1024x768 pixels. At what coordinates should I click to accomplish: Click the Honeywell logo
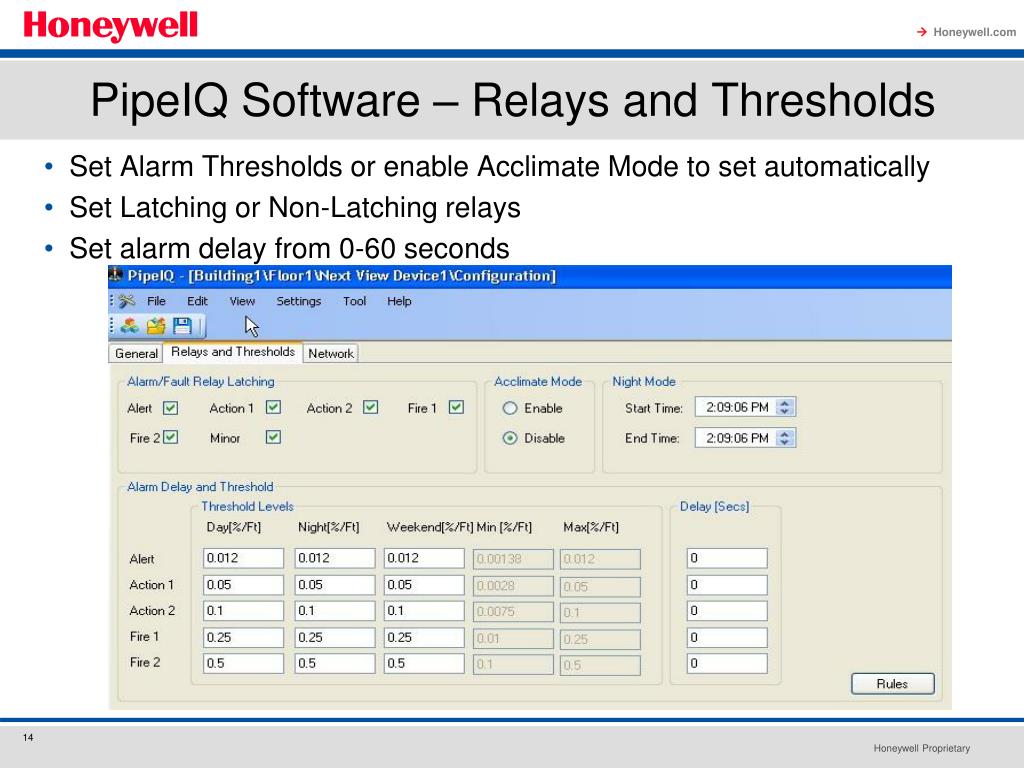[110, 26]
